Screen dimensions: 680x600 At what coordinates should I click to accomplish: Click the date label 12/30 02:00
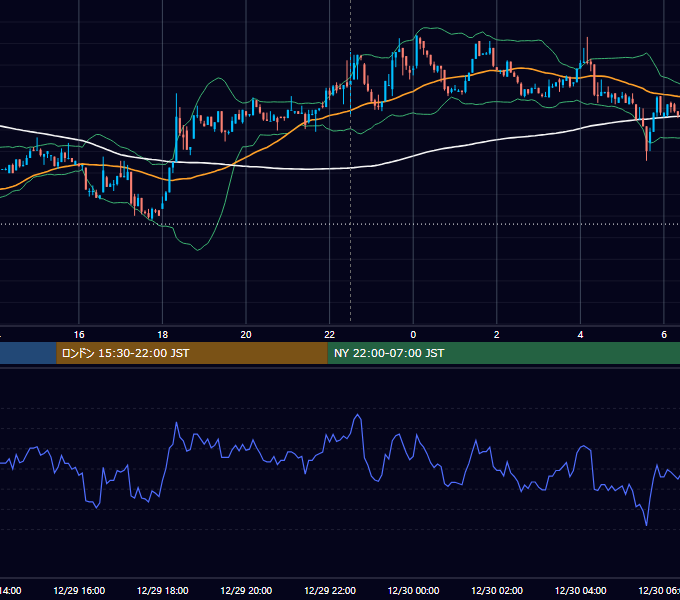pyautogui.click(x=497, y=590)
